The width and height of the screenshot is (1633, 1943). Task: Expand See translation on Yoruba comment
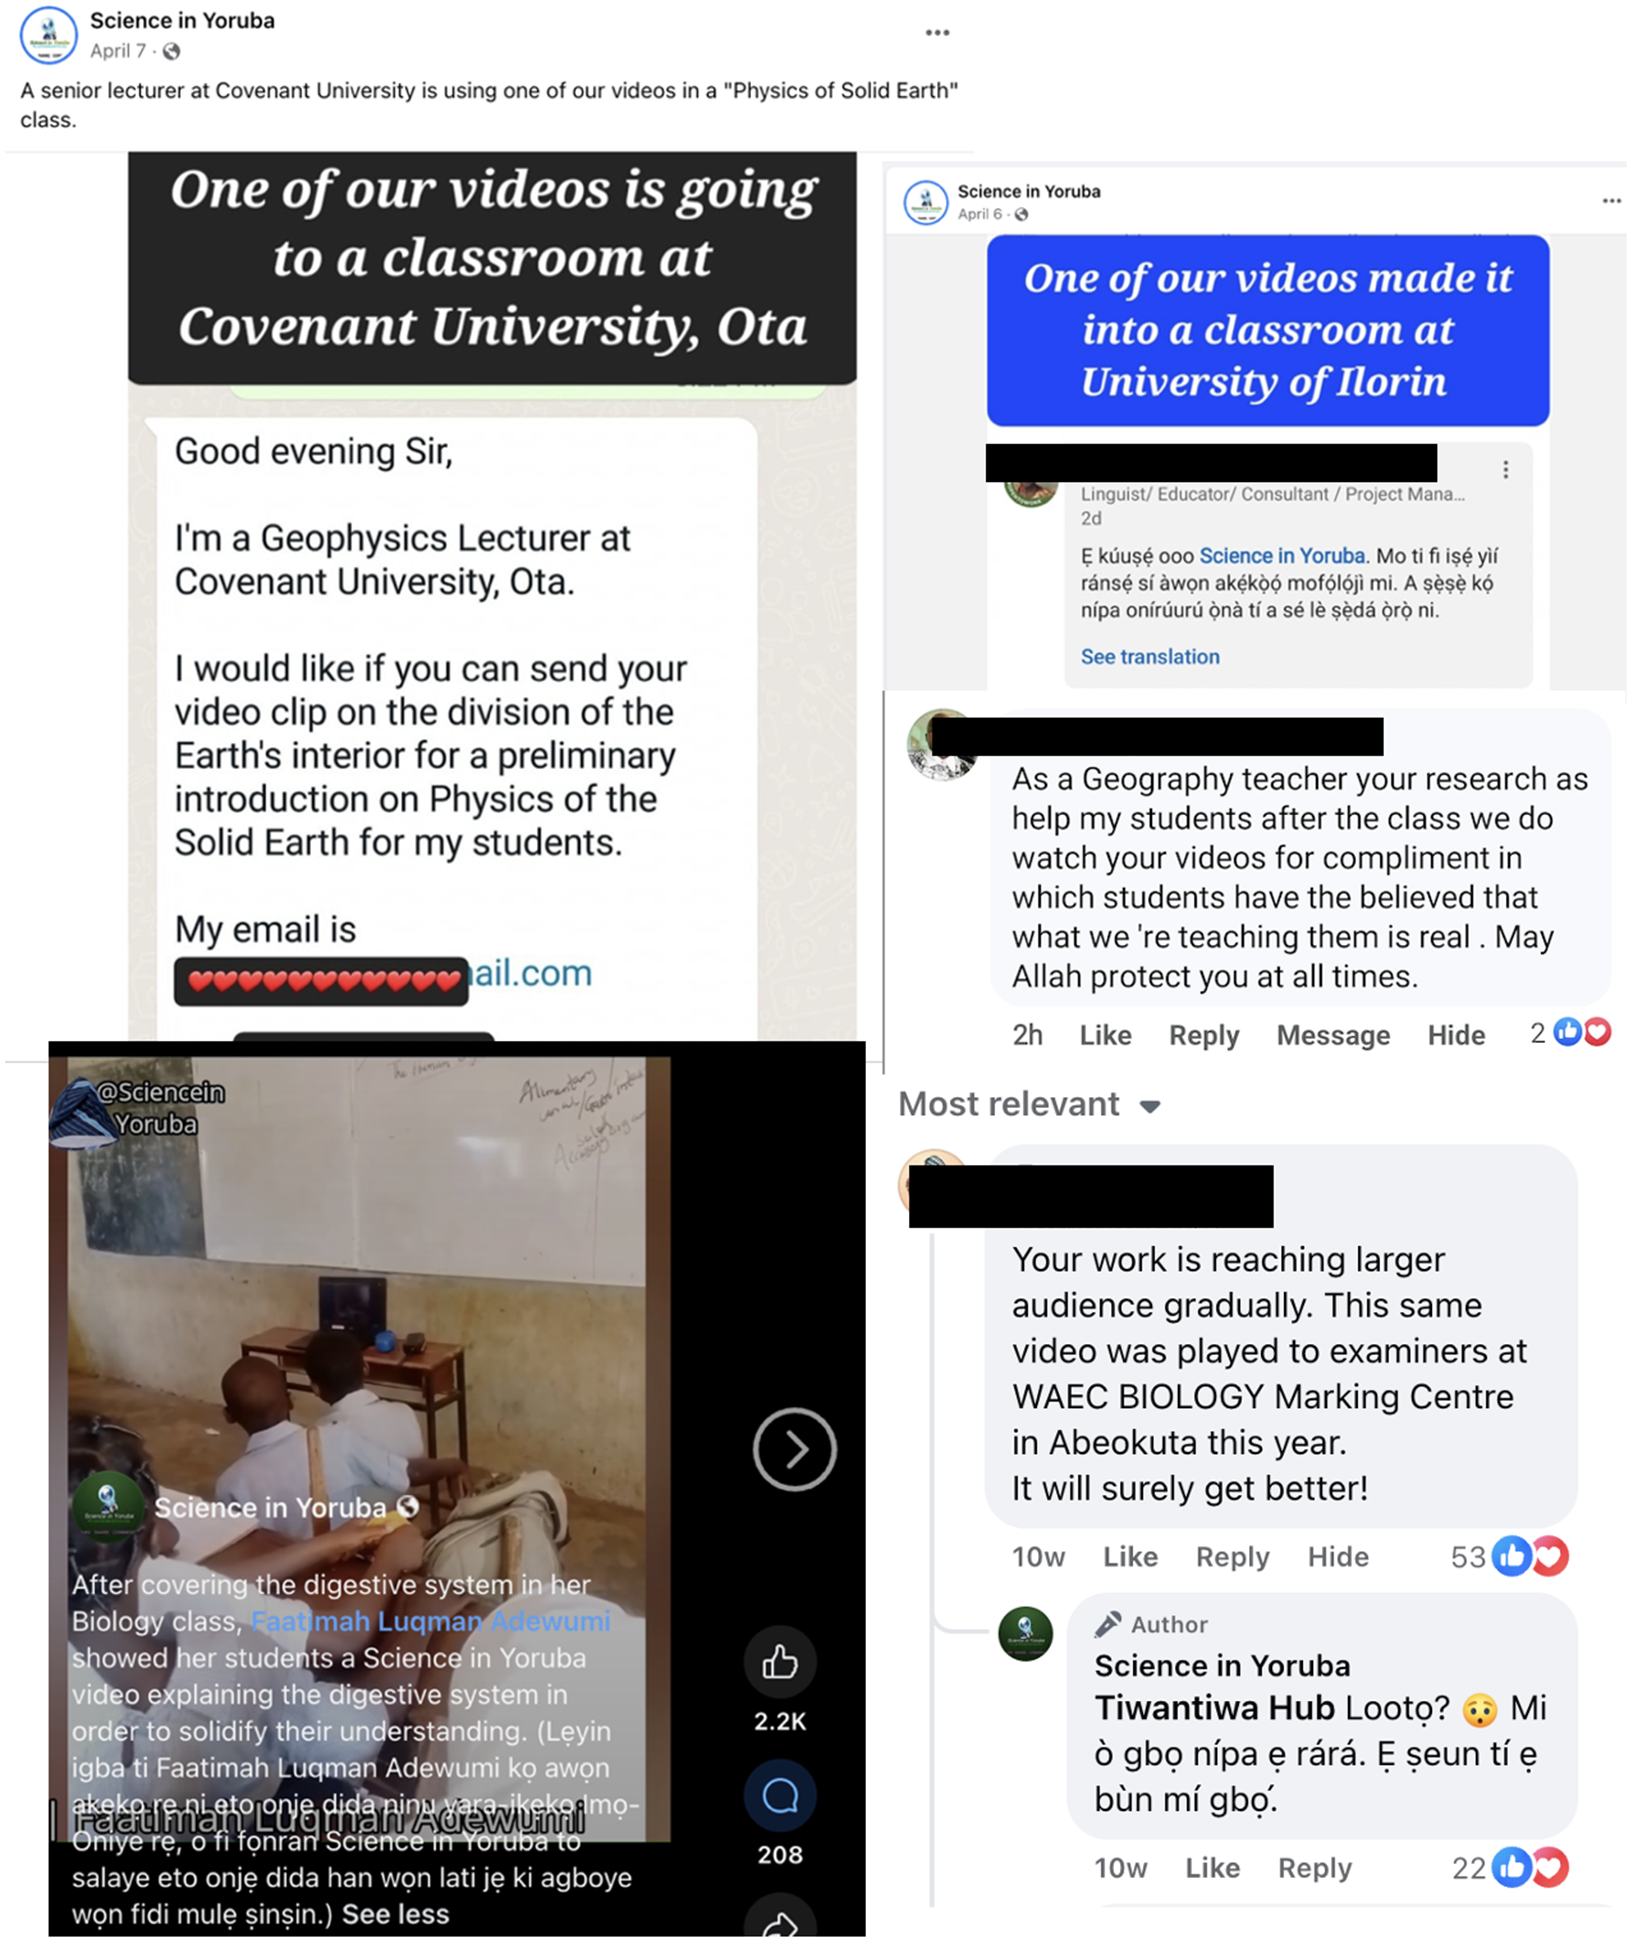(x=1150, y=657)
